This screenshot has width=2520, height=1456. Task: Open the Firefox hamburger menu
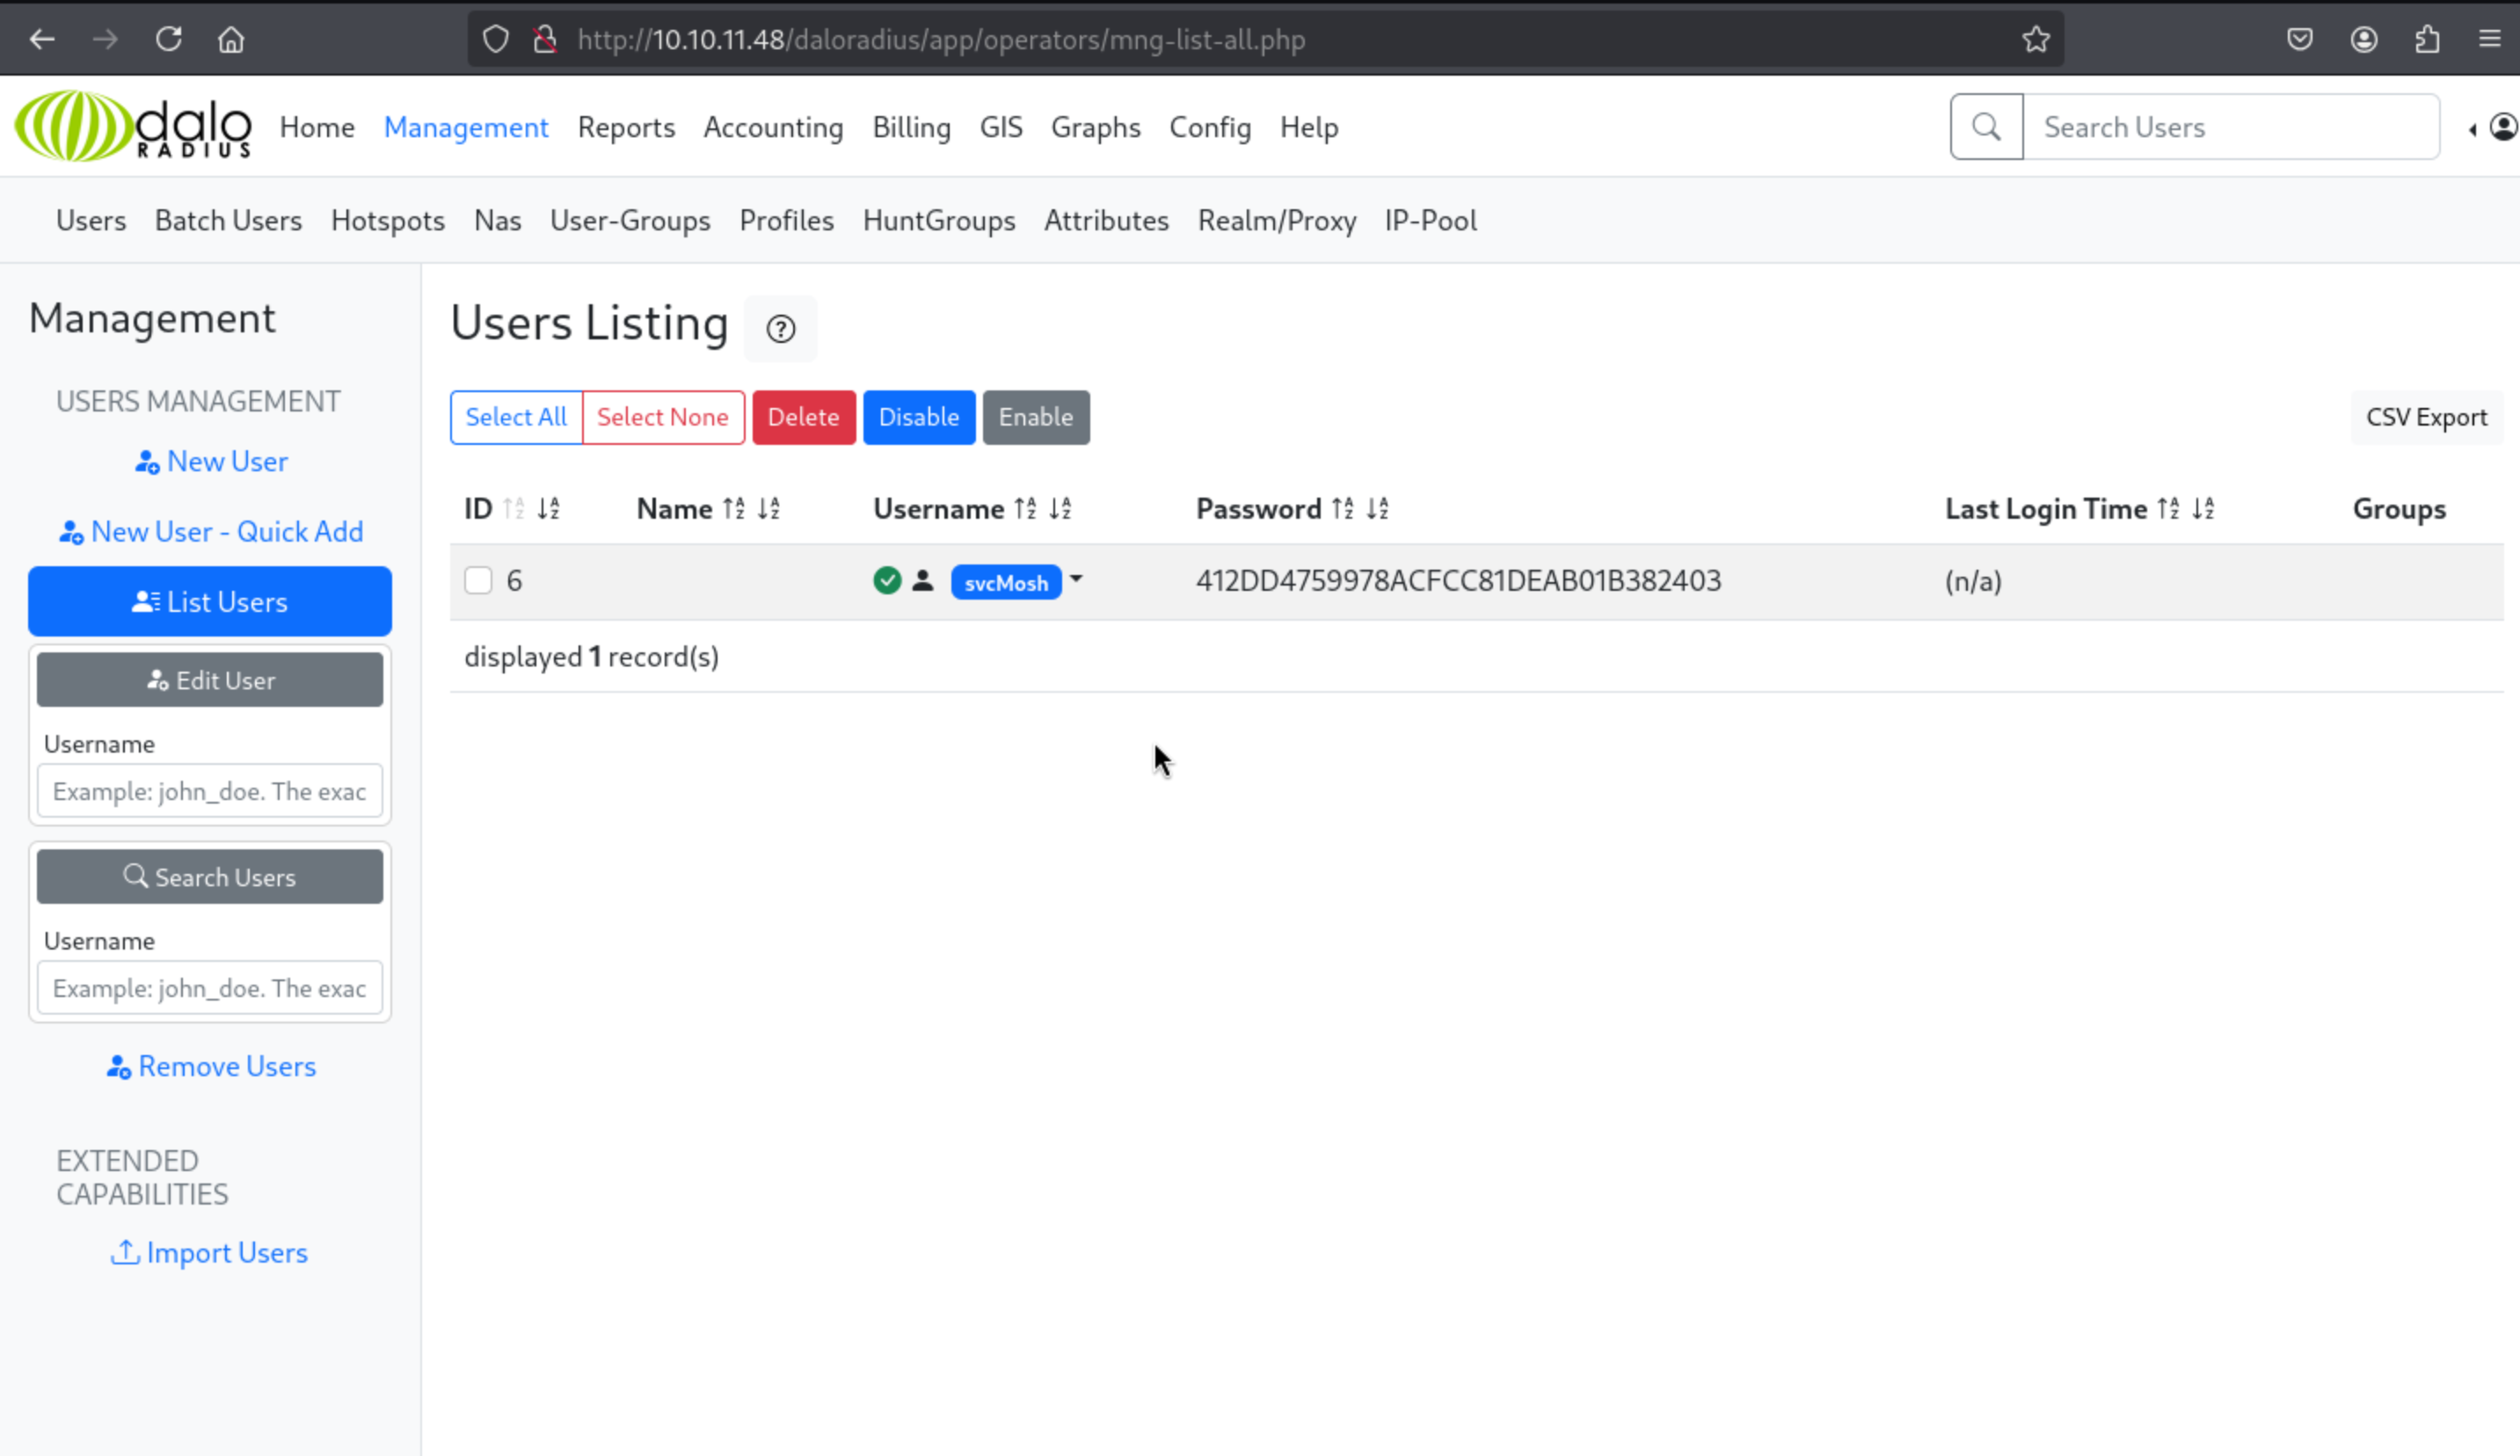[2489, 40]
